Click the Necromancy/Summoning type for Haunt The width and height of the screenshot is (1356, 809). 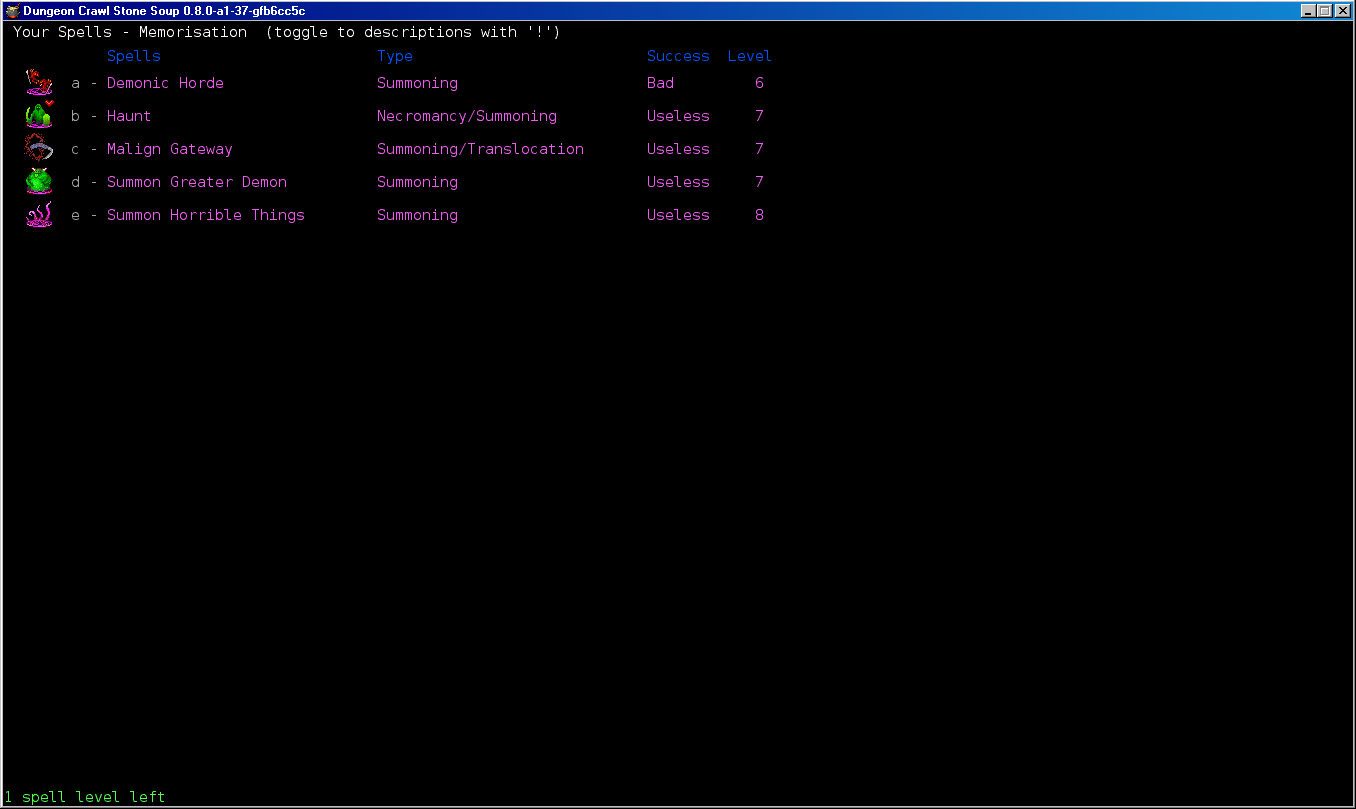coord(467,116)
